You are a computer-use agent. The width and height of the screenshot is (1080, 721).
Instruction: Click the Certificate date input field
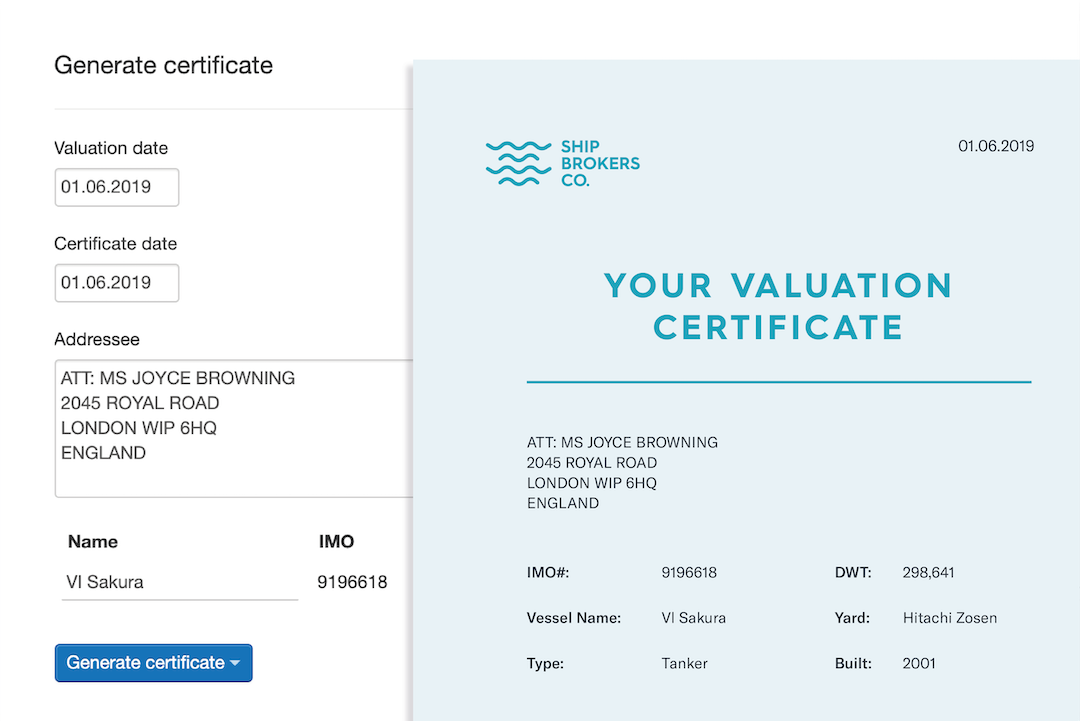point(116,283)
